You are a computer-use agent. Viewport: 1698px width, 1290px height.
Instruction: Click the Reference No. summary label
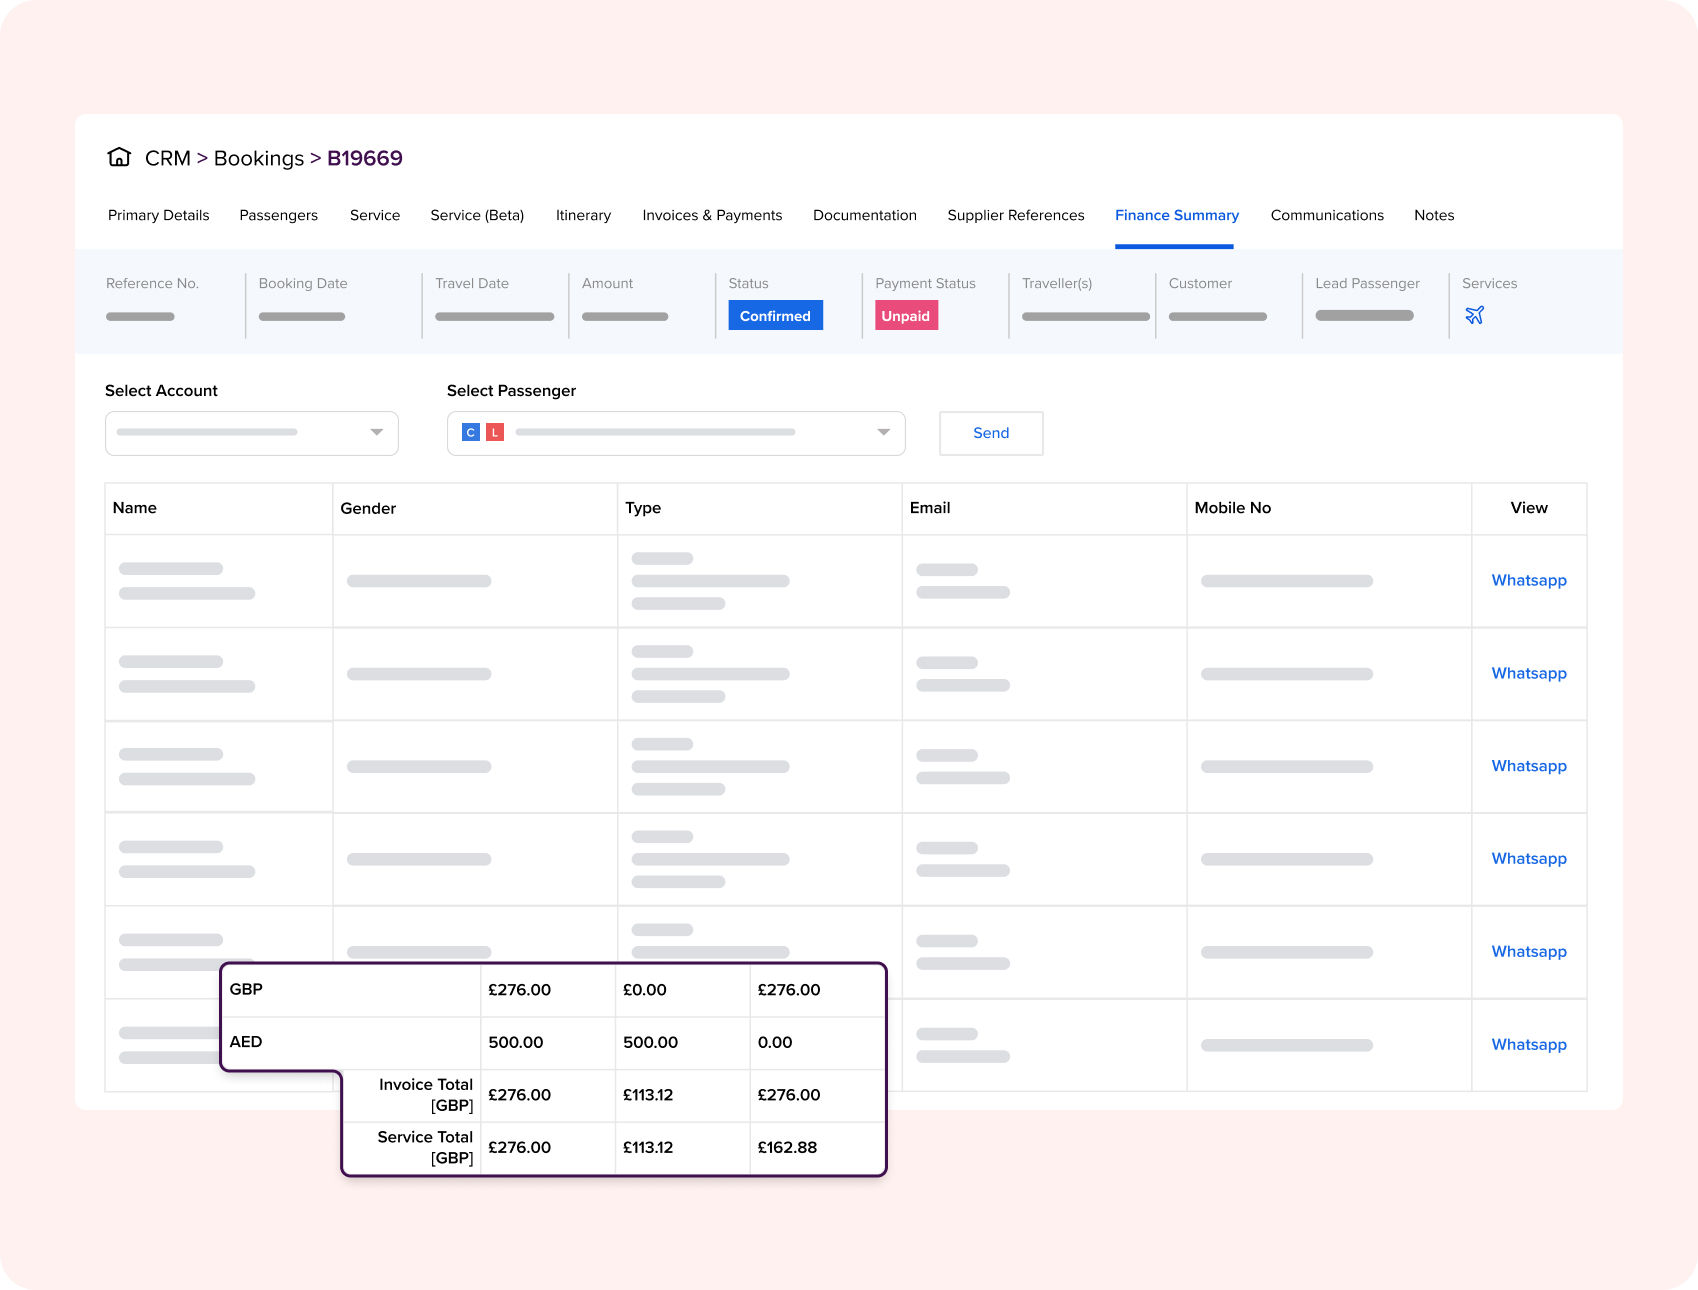click(153, 283)
